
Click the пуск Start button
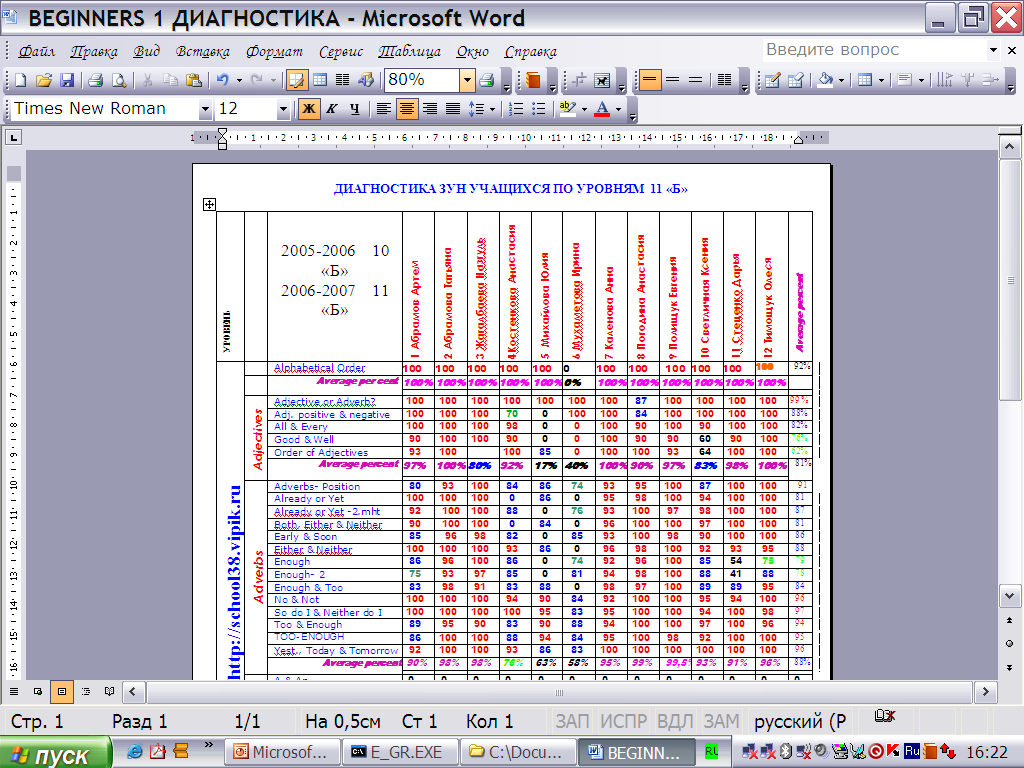tap(55, 753)
